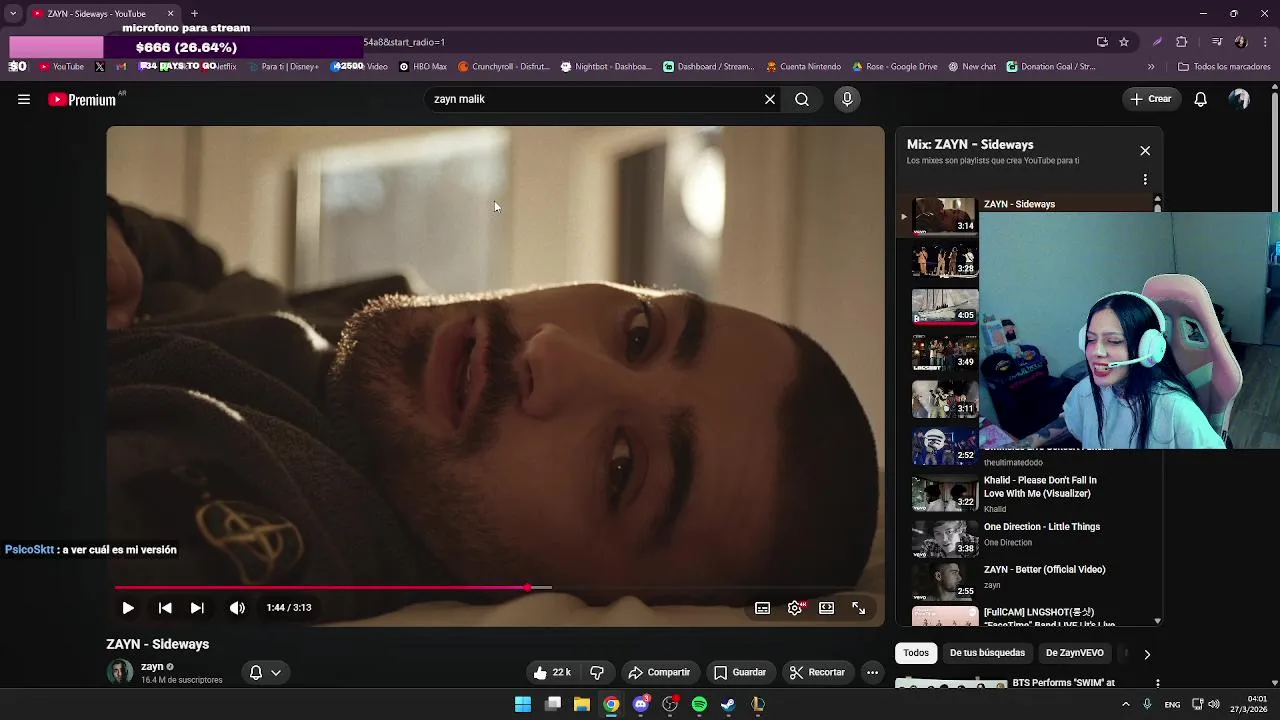
Task: Open the Windows Start menu
Action: [523, 705]
